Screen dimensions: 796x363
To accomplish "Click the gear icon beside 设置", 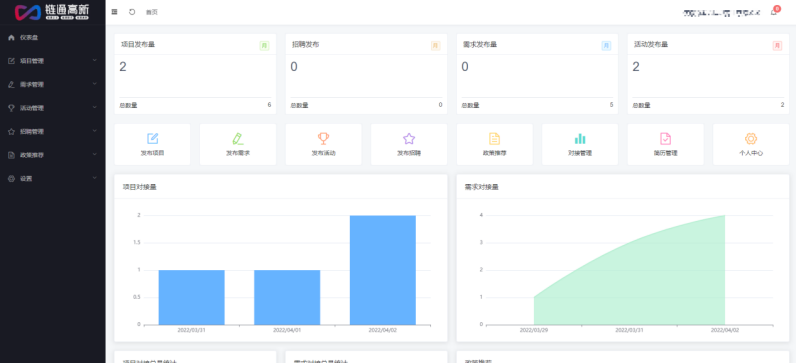I will pos(11,179).
